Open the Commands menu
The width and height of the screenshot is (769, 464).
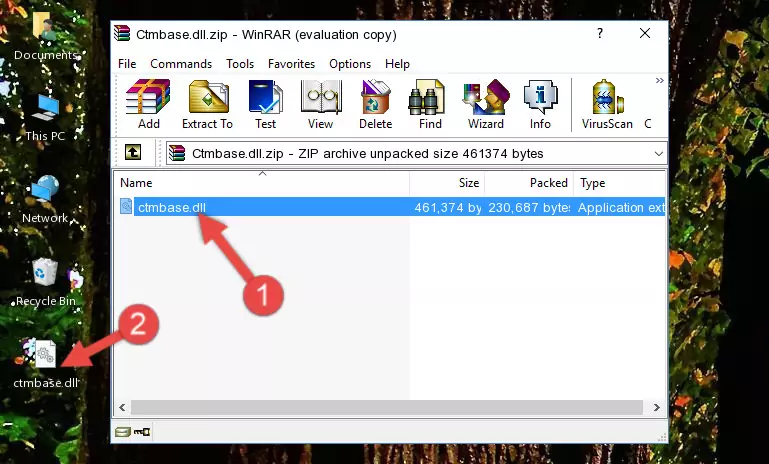pyautogui.click(x=181, y=64)
